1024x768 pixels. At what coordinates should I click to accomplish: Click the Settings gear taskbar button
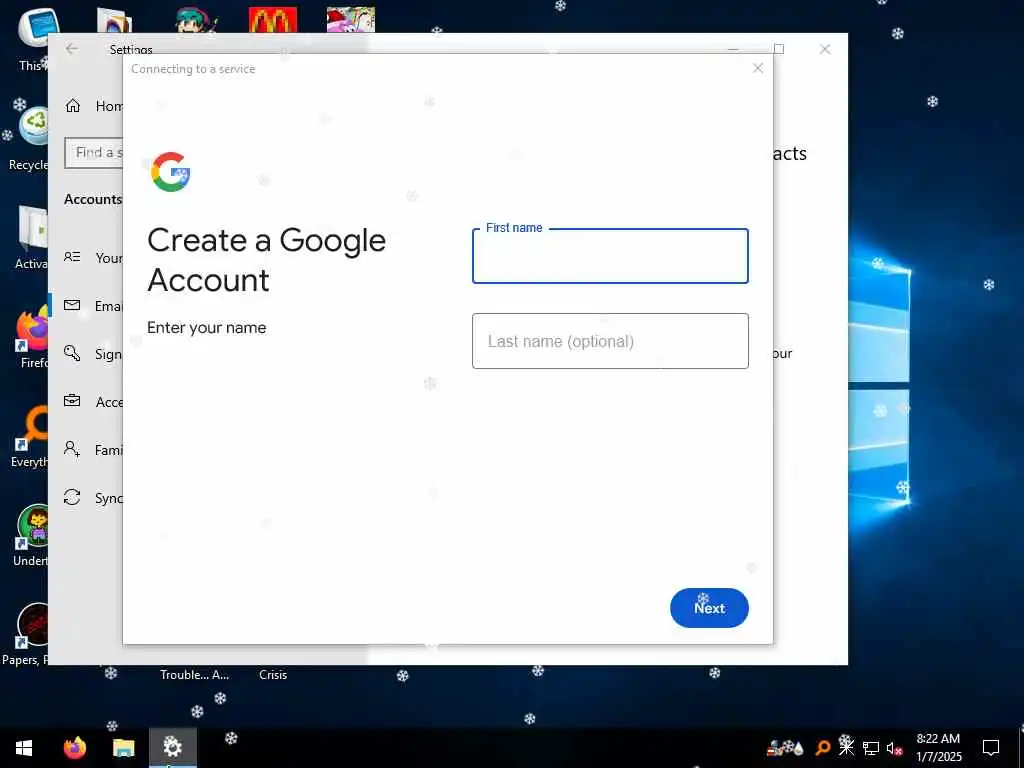click(x=172, y=747)
